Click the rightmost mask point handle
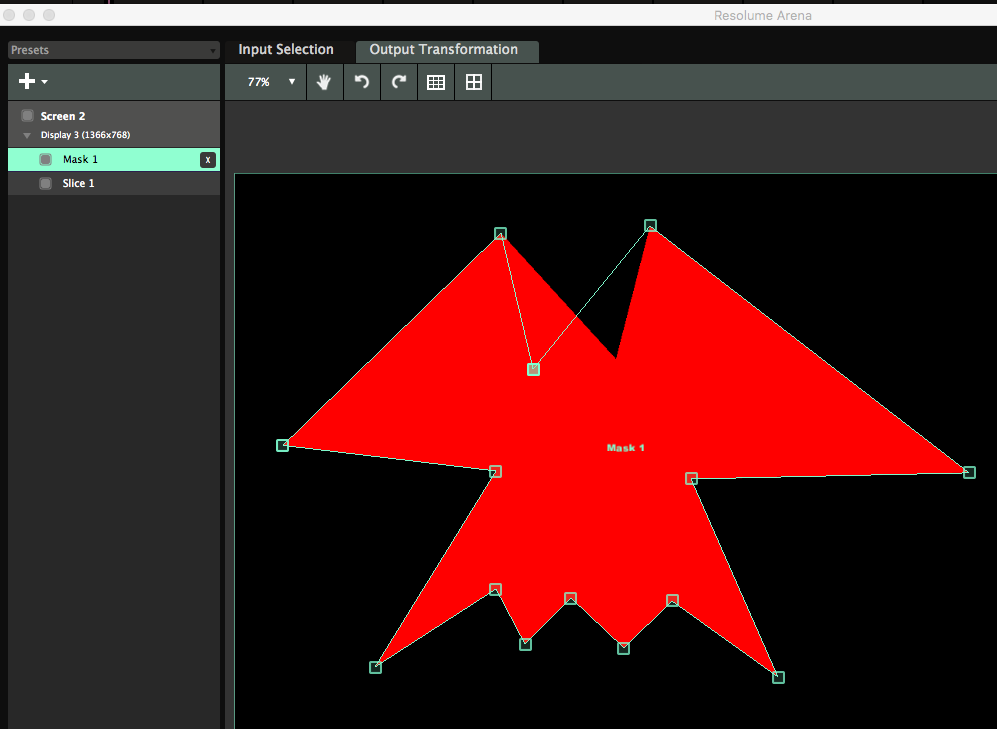The height and width of the screenshot is (729, 997). coord(969,472)
